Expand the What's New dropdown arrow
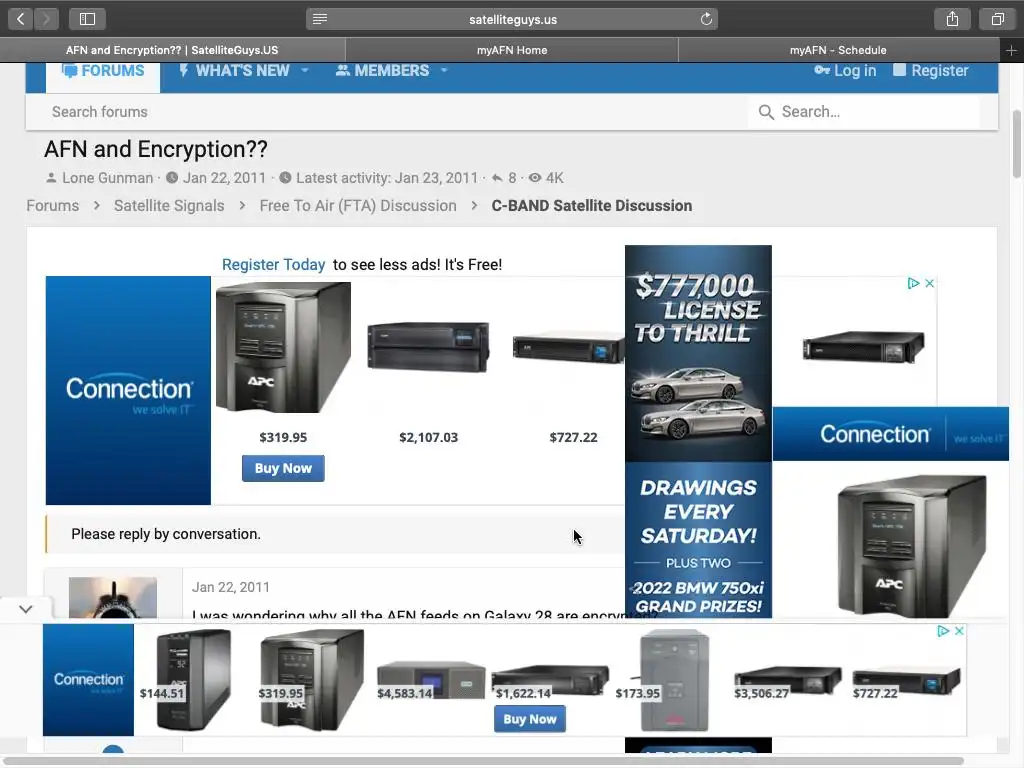This screenshot has width=1024, height=768. click(x=305, y=71)
